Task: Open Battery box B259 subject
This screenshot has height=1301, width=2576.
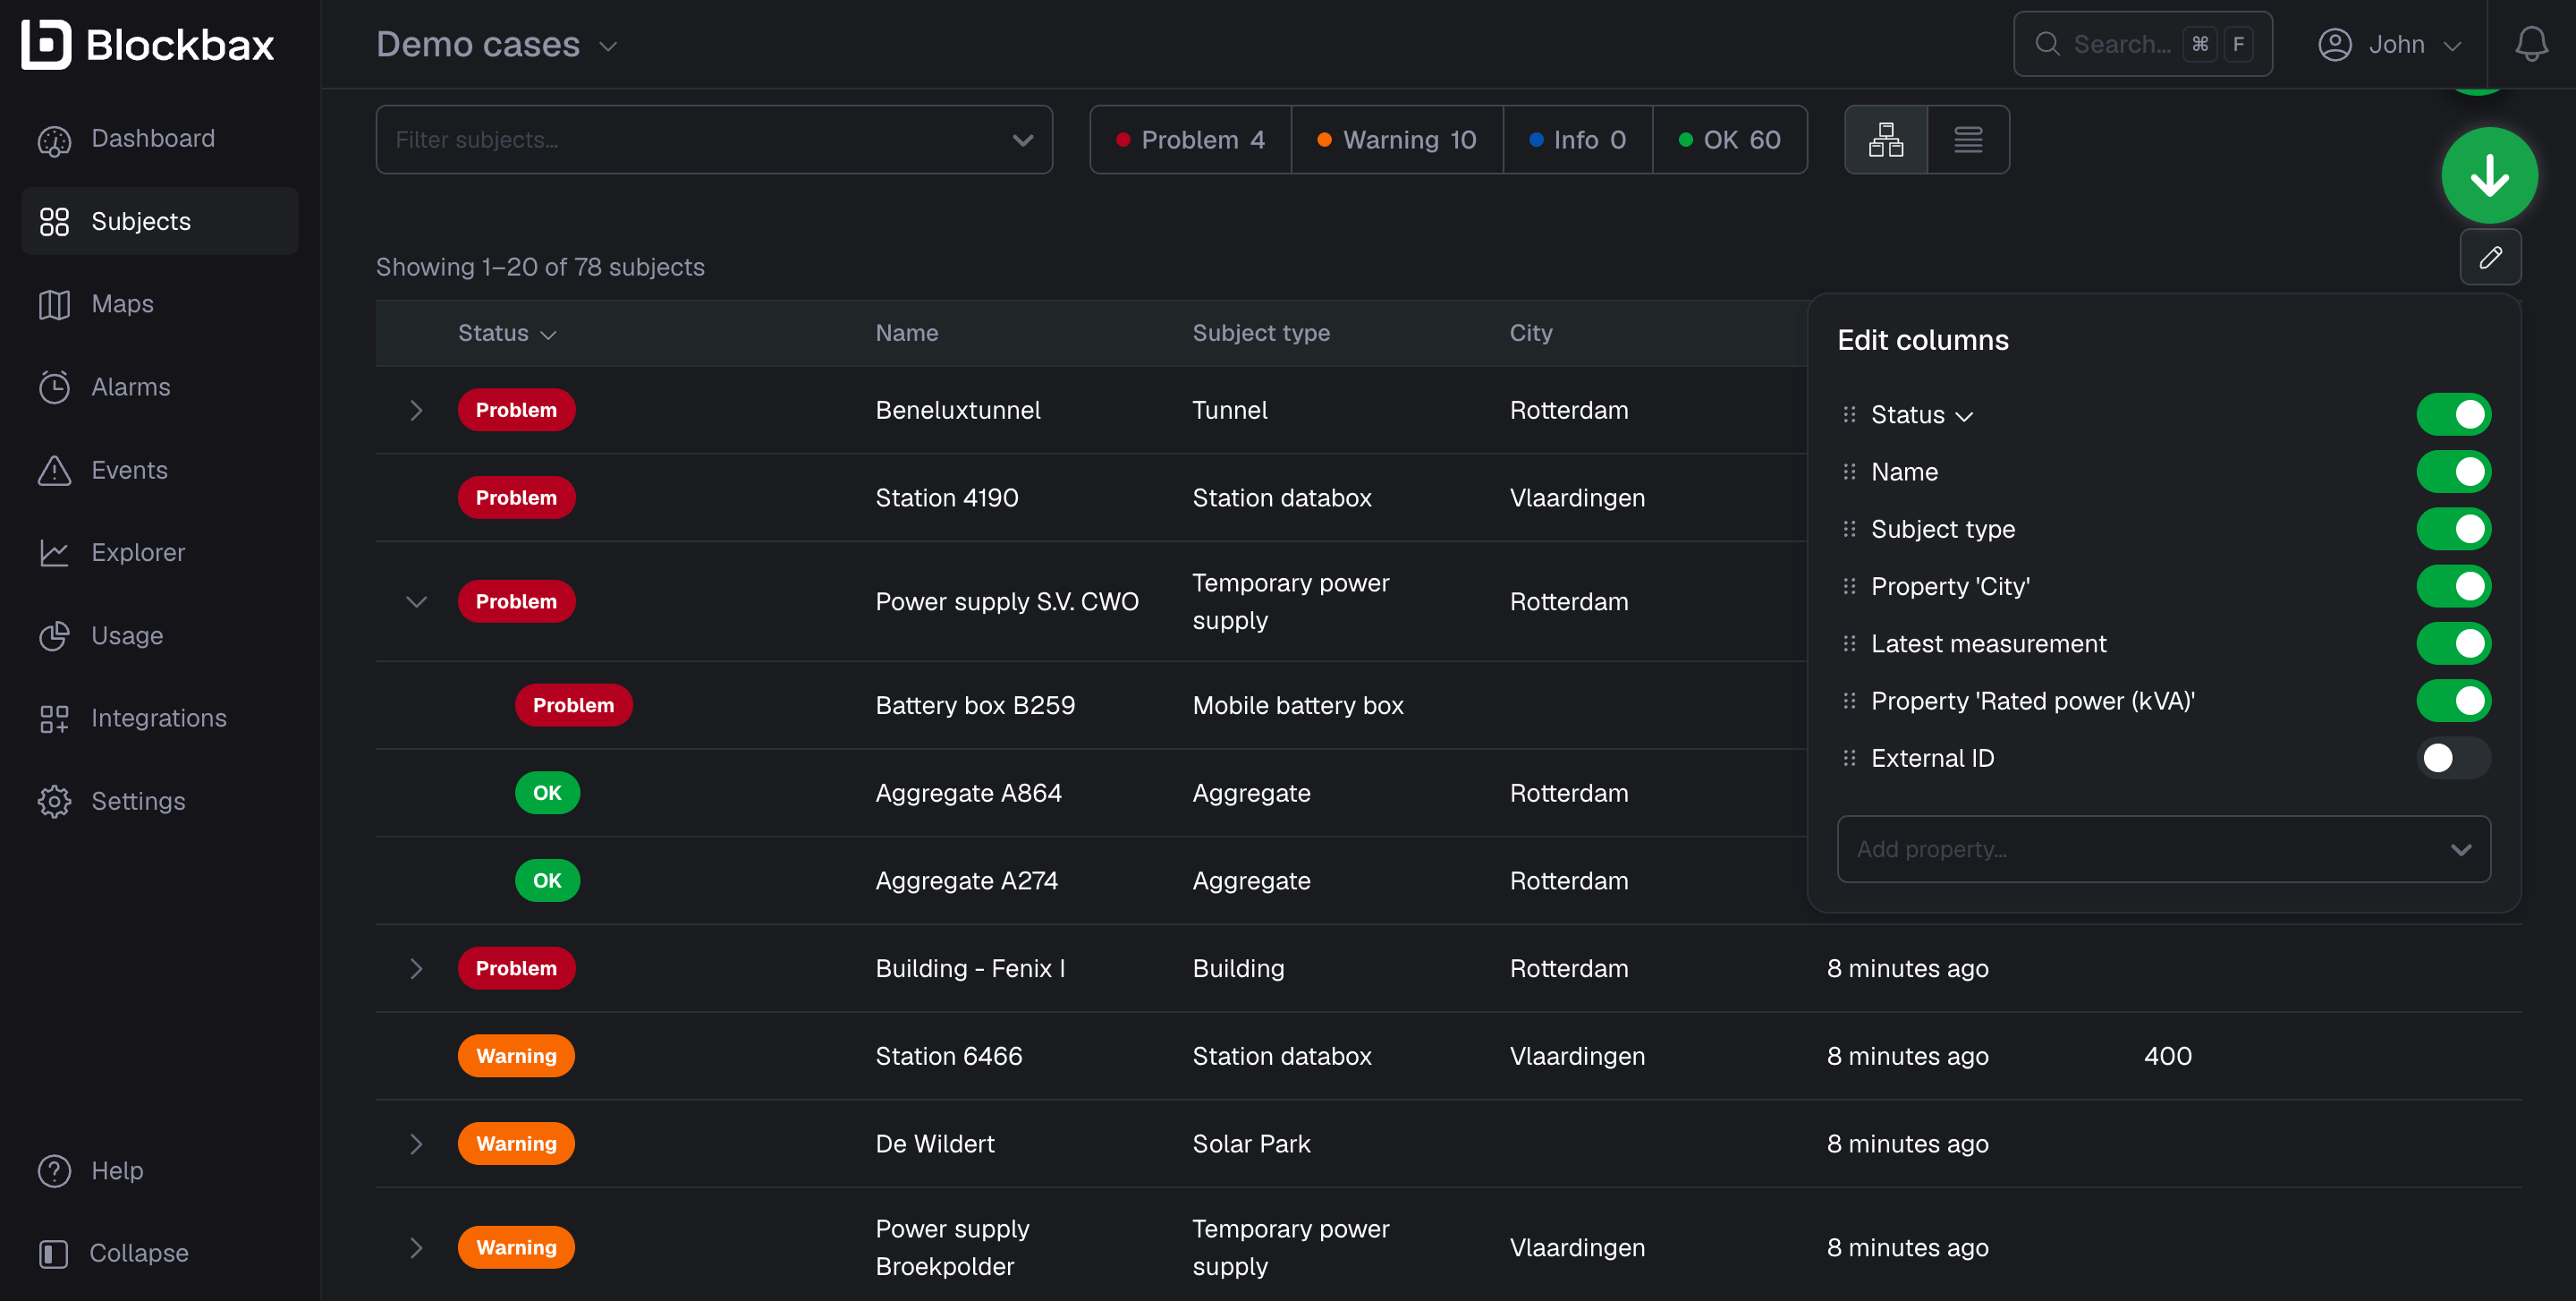Action: pyautogui.click(x=975, y=705)
